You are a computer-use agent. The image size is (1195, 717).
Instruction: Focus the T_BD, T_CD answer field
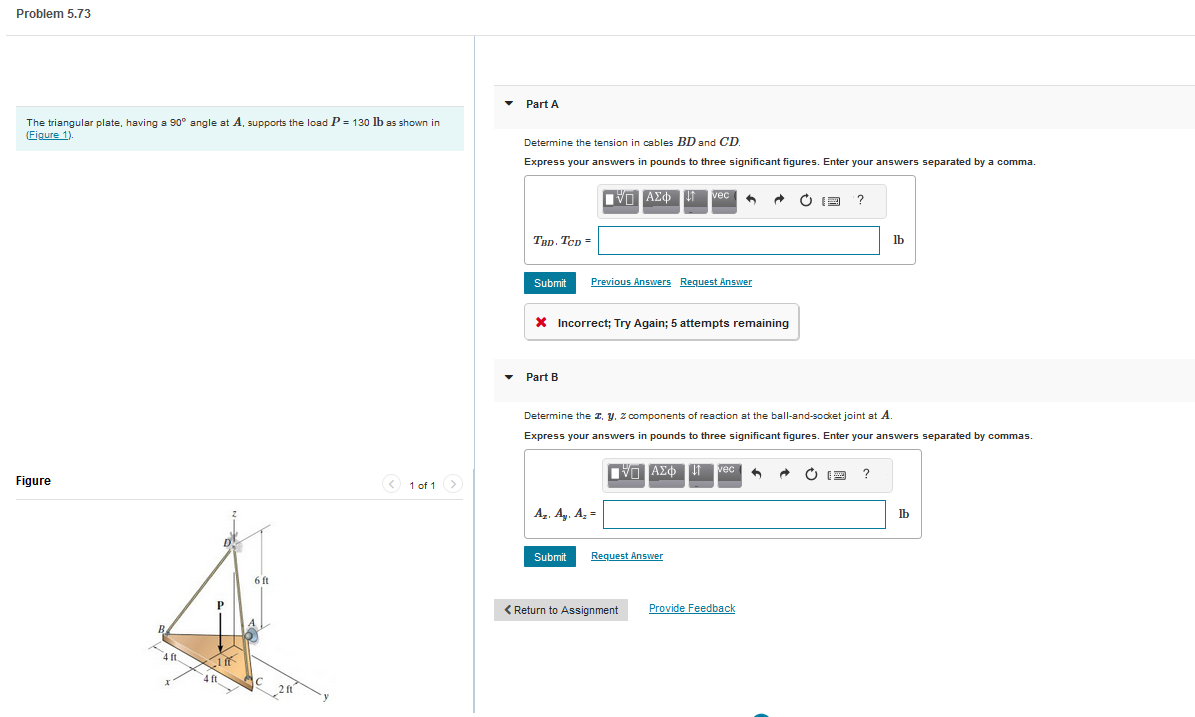click(738, 240)
